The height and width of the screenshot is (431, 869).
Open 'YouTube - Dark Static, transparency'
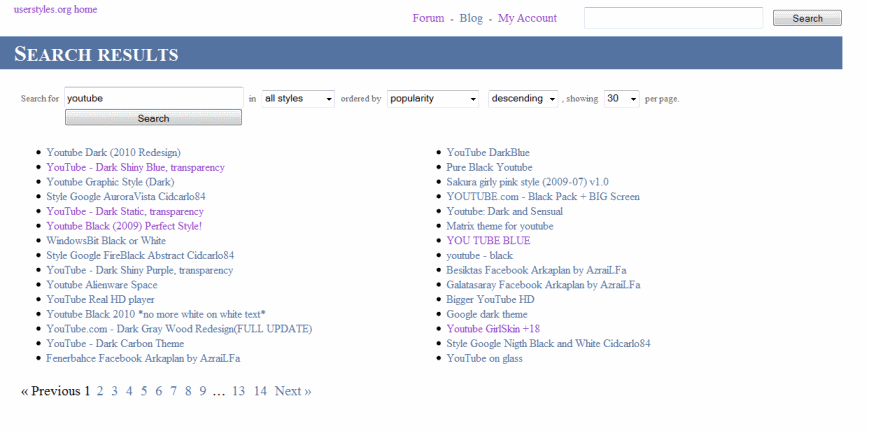pyautogui.click(x=125, y=212)
